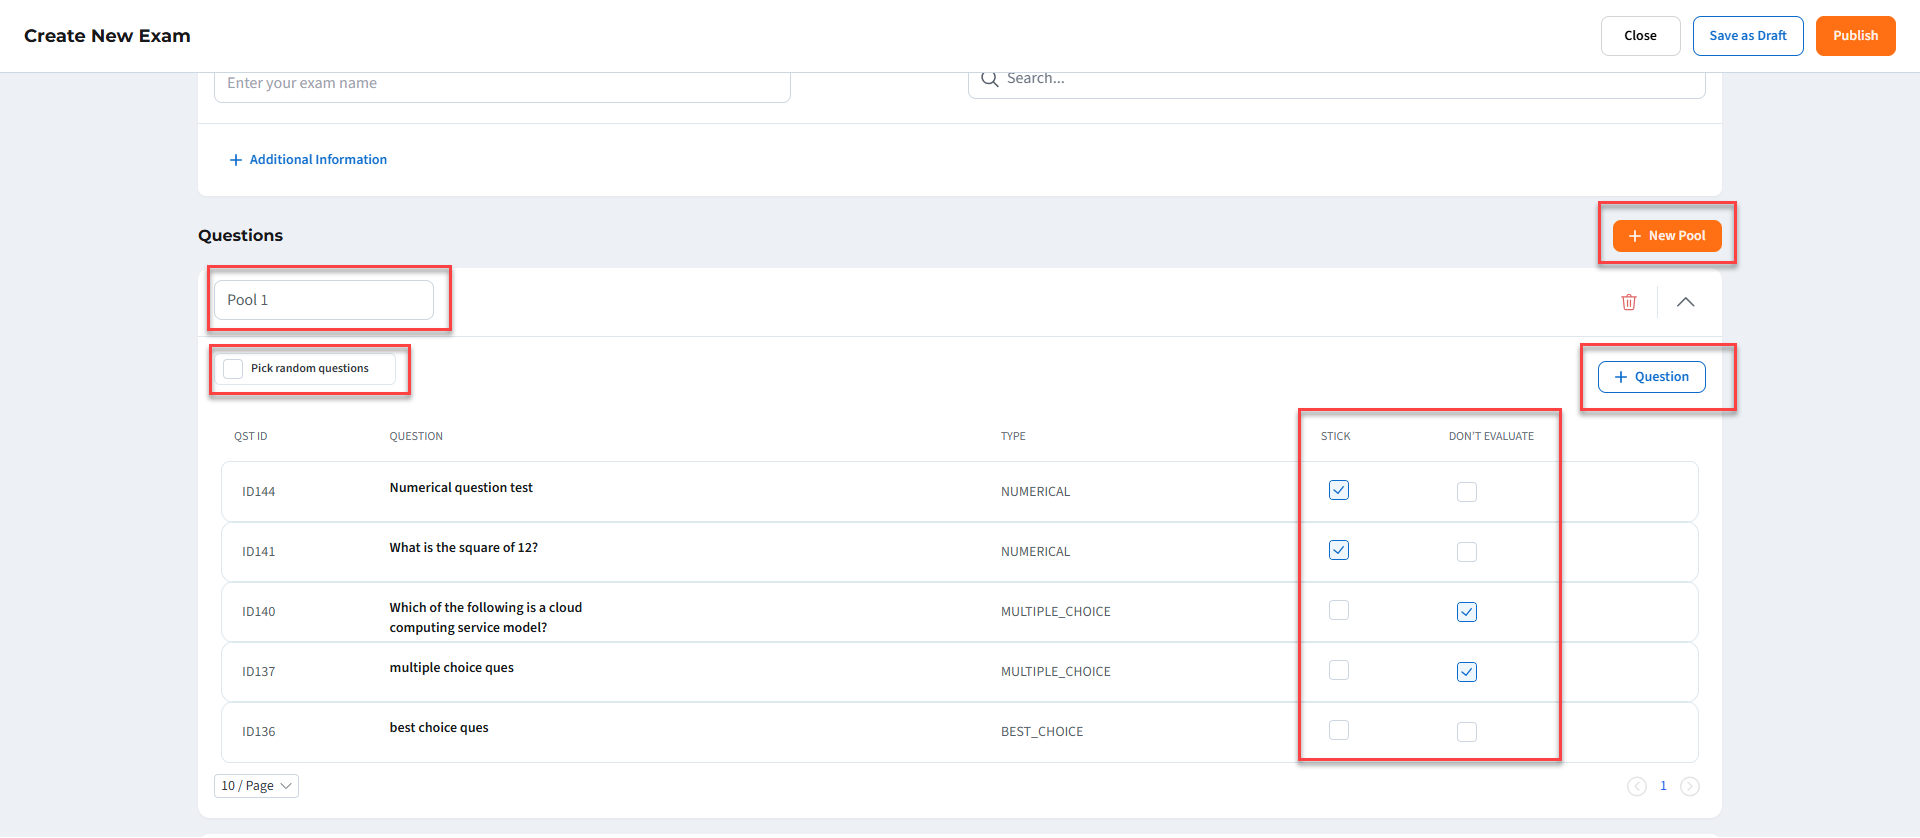1920x838 pixels.
Task: Click the Questions section heading
Action: (240, 236)
